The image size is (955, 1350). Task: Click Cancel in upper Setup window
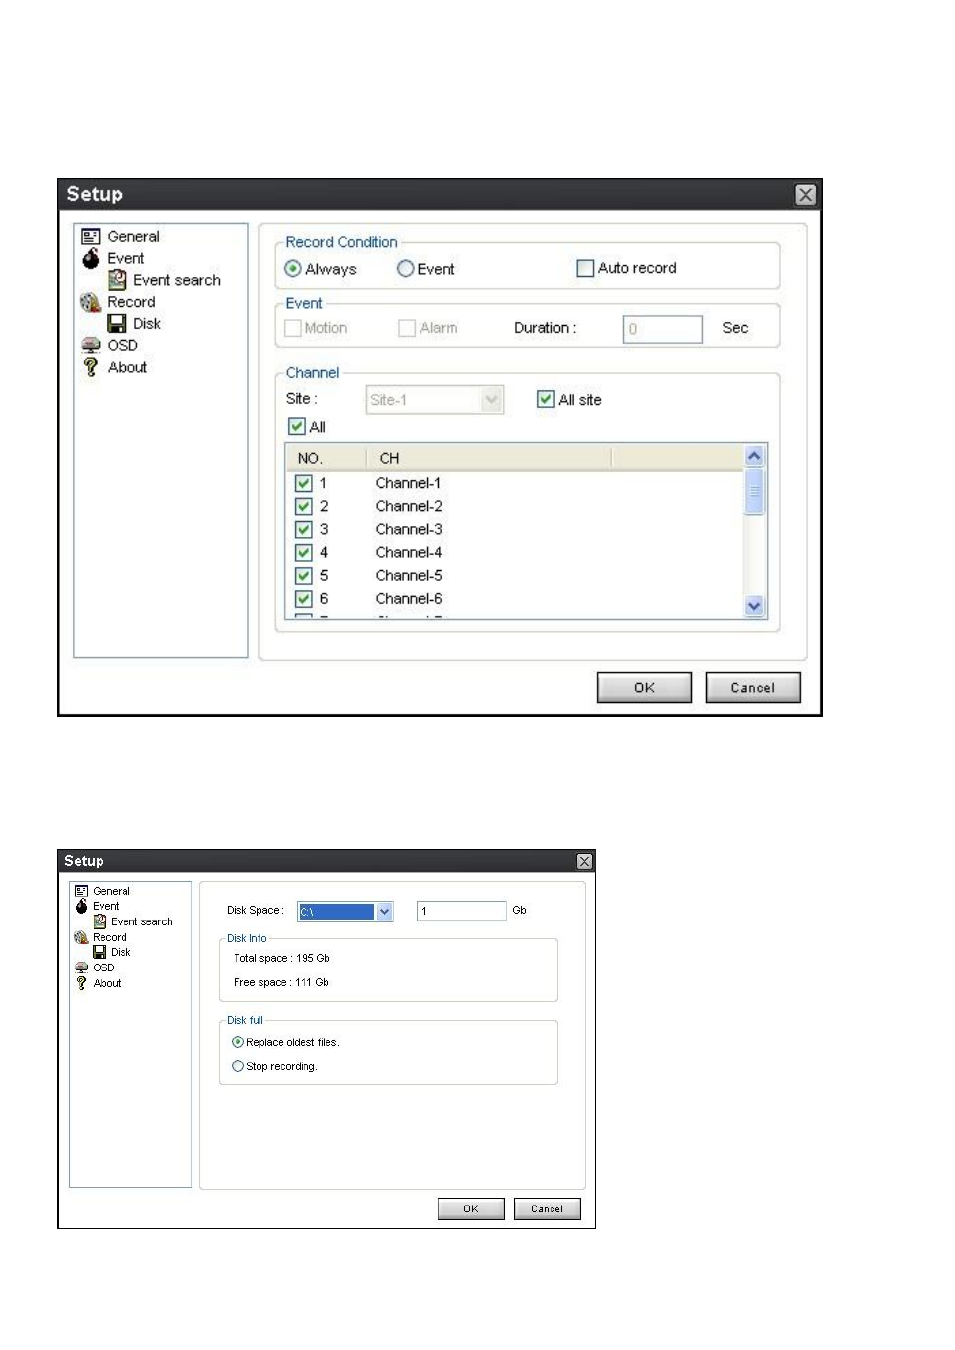pos(753,688)
